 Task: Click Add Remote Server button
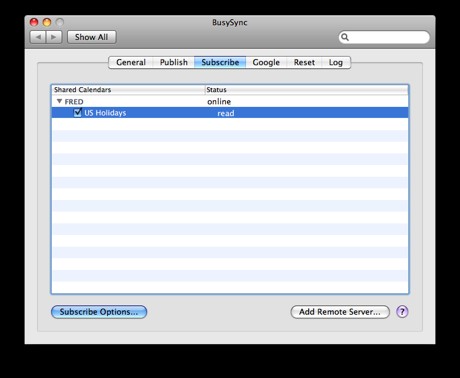(340, 312)
